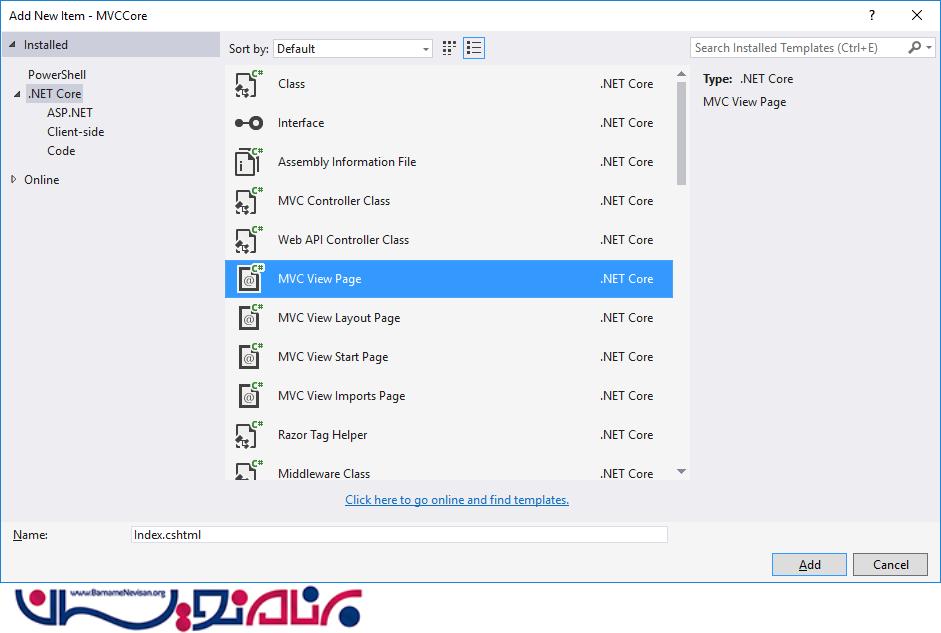The image size is (941, 633).
Task: Pick the Web API Controller Class icon
Action: [x=248, y=240]
